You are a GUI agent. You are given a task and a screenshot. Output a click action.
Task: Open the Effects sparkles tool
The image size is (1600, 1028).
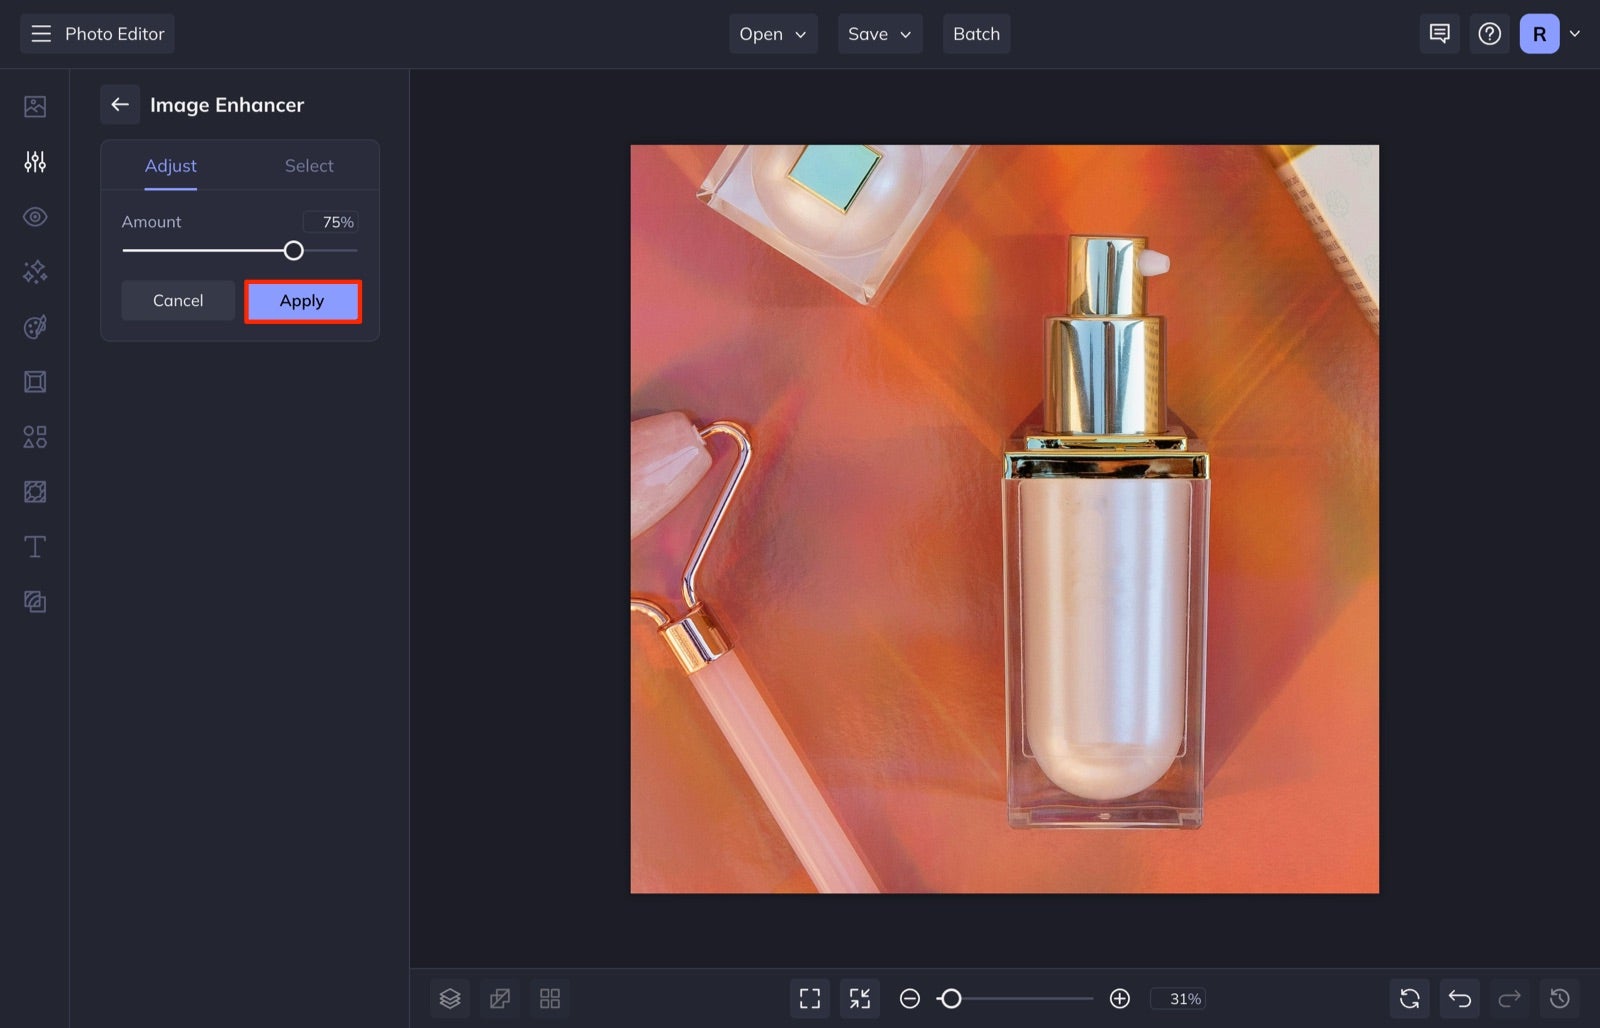tap(35, 271)
